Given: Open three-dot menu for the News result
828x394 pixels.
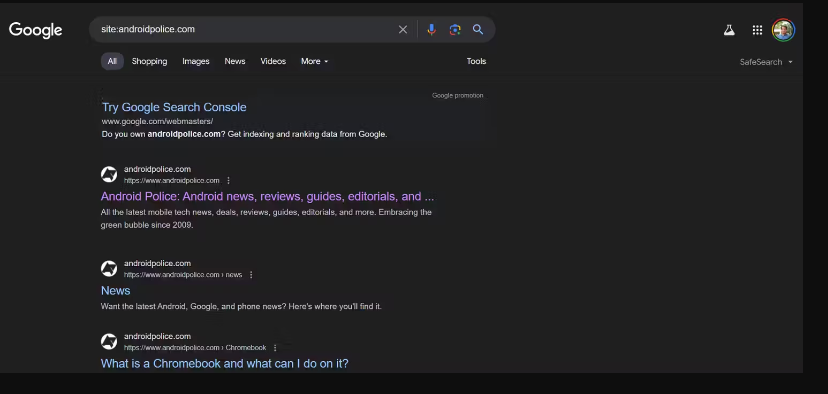Looking at the screenshot, I should pos(251,275).
